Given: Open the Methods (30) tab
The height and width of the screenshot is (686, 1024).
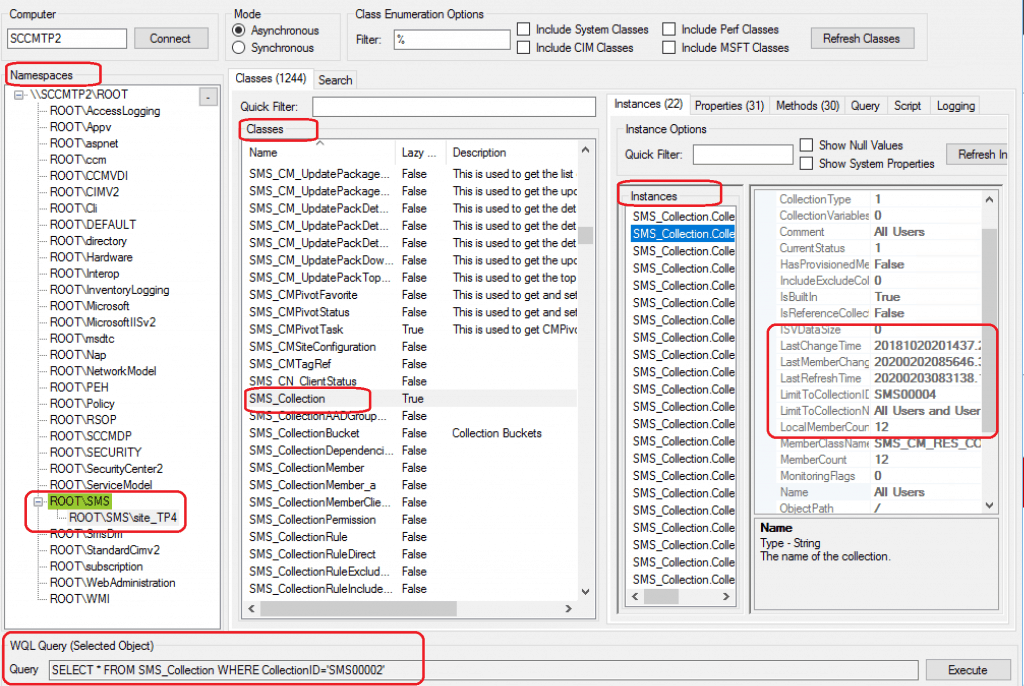Looking at the screenshot, I should (x=807, y=106).
